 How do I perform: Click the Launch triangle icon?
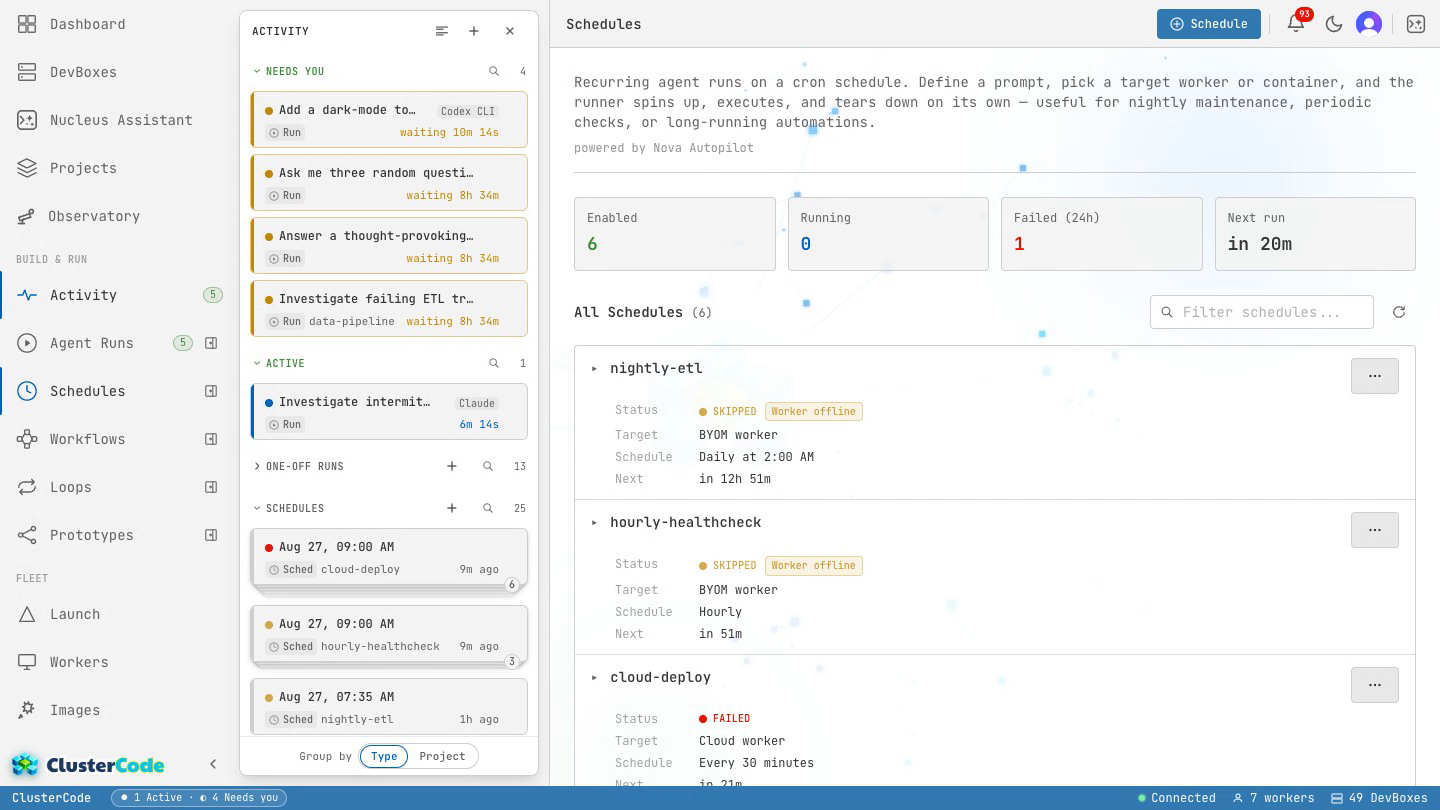coord(27,614)
